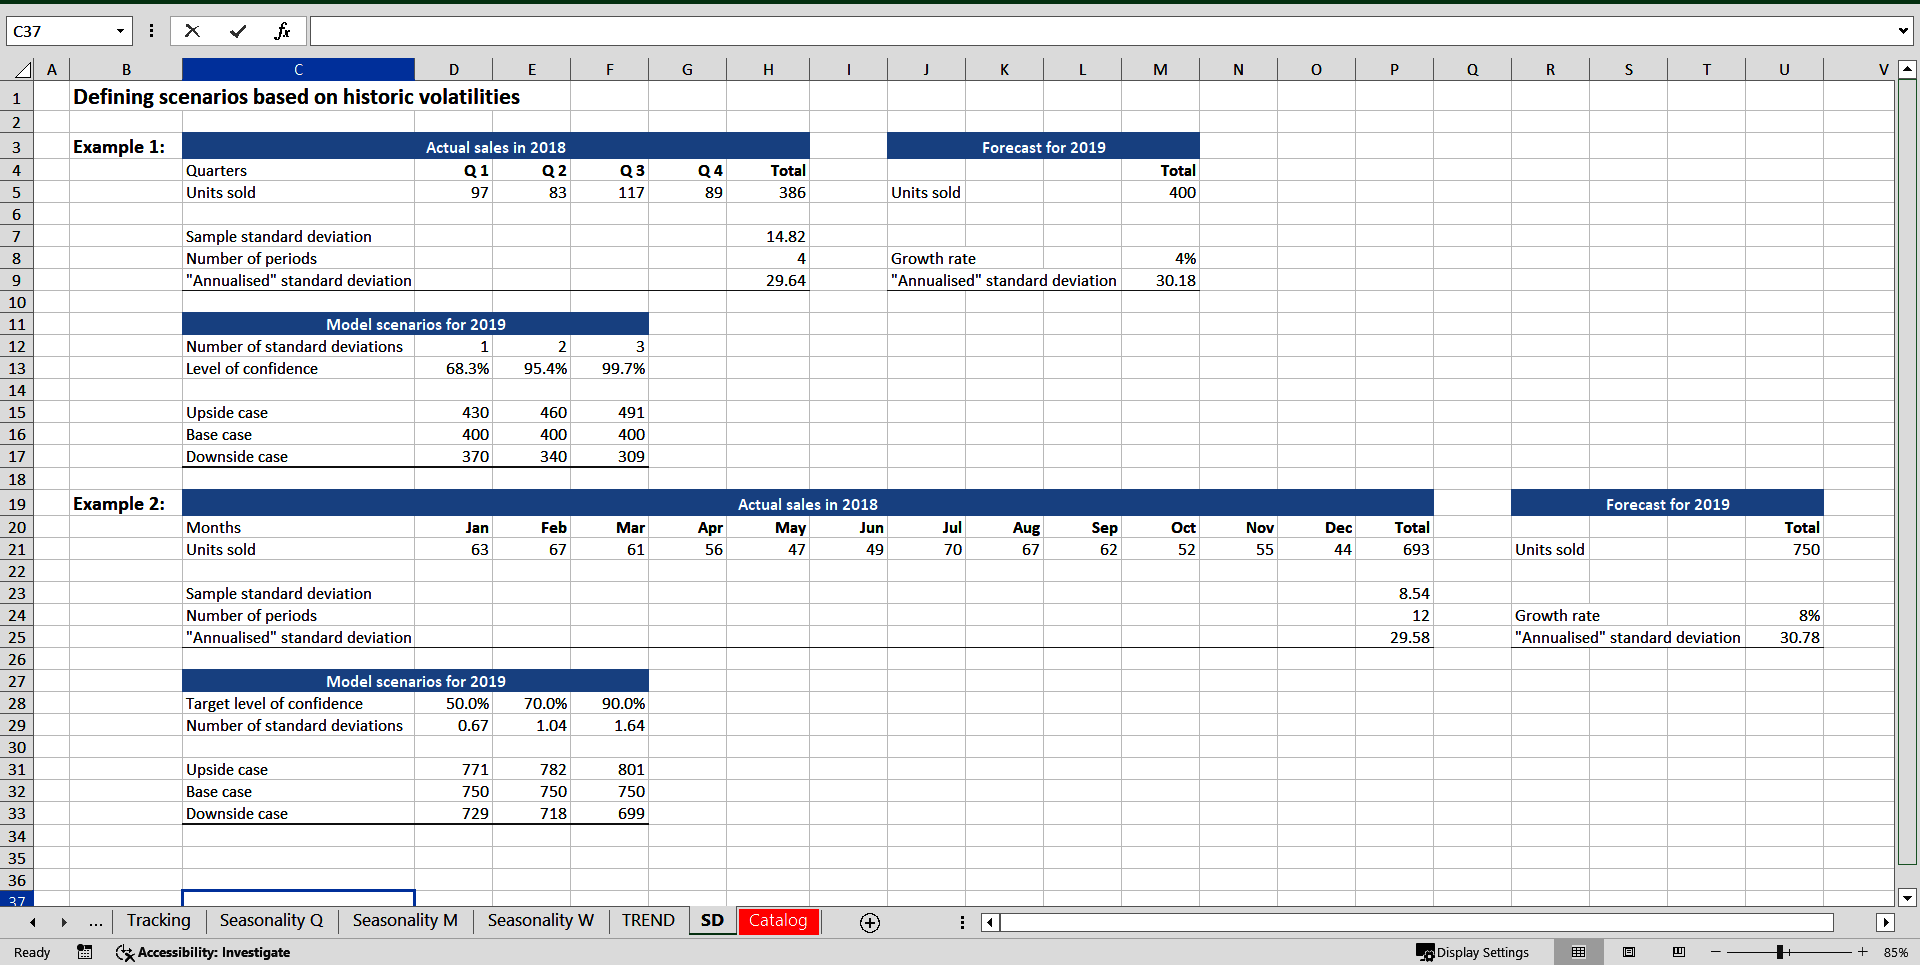Select Example 1 Total units sold 386

[768, 192]
